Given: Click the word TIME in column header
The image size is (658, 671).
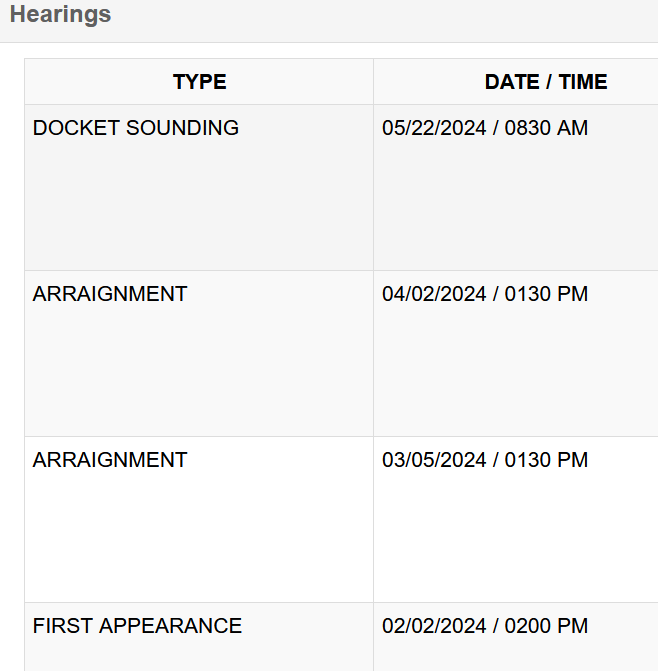Looking at the screenshot, I should [583, 82].
